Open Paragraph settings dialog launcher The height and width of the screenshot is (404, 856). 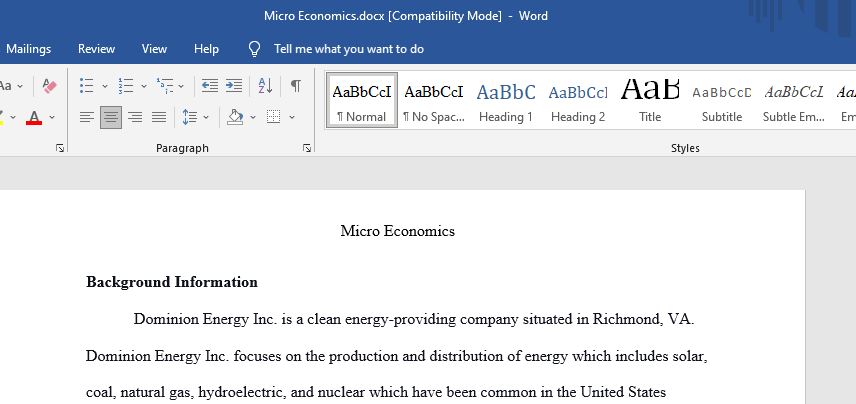pos(307,148)
